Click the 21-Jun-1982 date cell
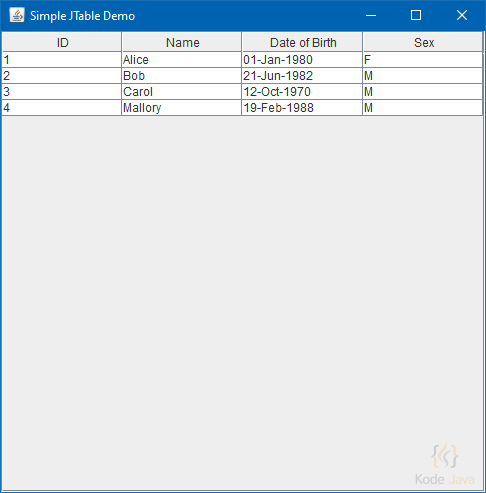Screen dimensions: 486x493 [x=302, y=76]
